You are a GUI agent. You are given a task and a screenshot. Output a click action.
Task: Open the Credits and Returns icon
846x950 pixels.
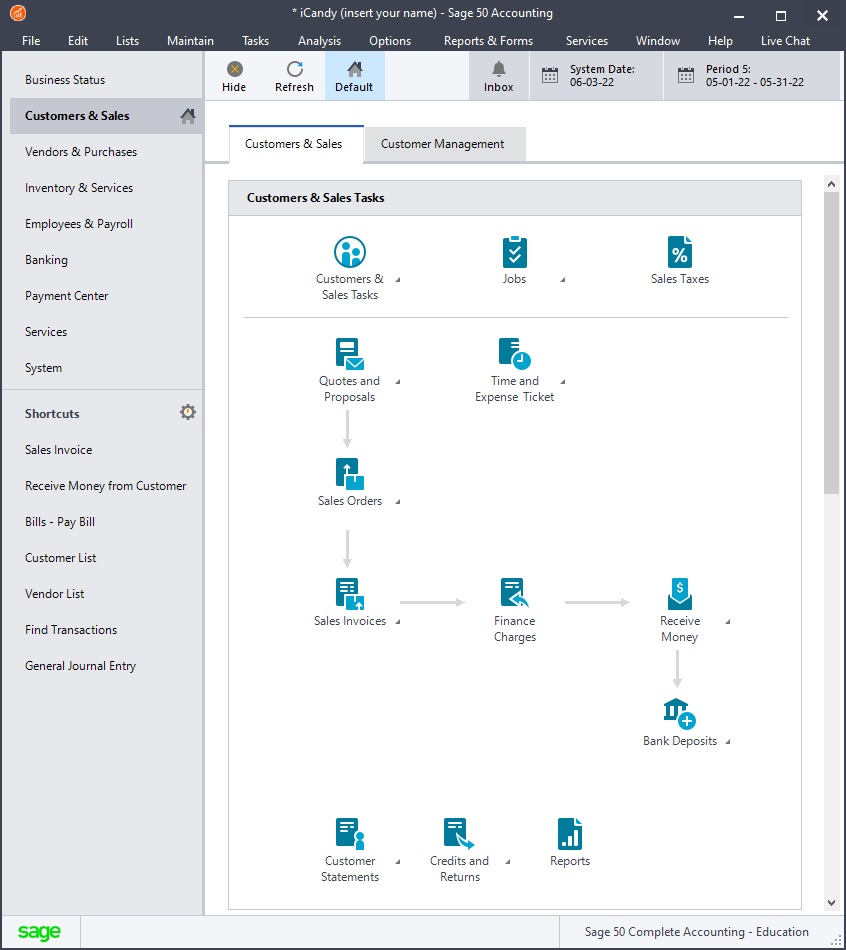[459, 834]
